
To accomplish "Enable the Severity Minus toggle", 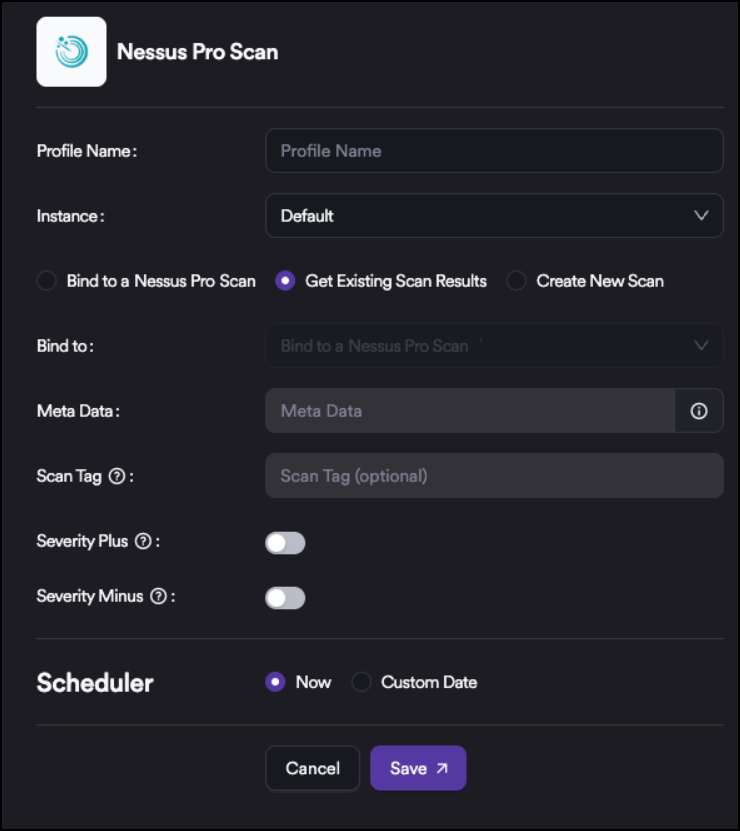I will (x=285, y=598).
